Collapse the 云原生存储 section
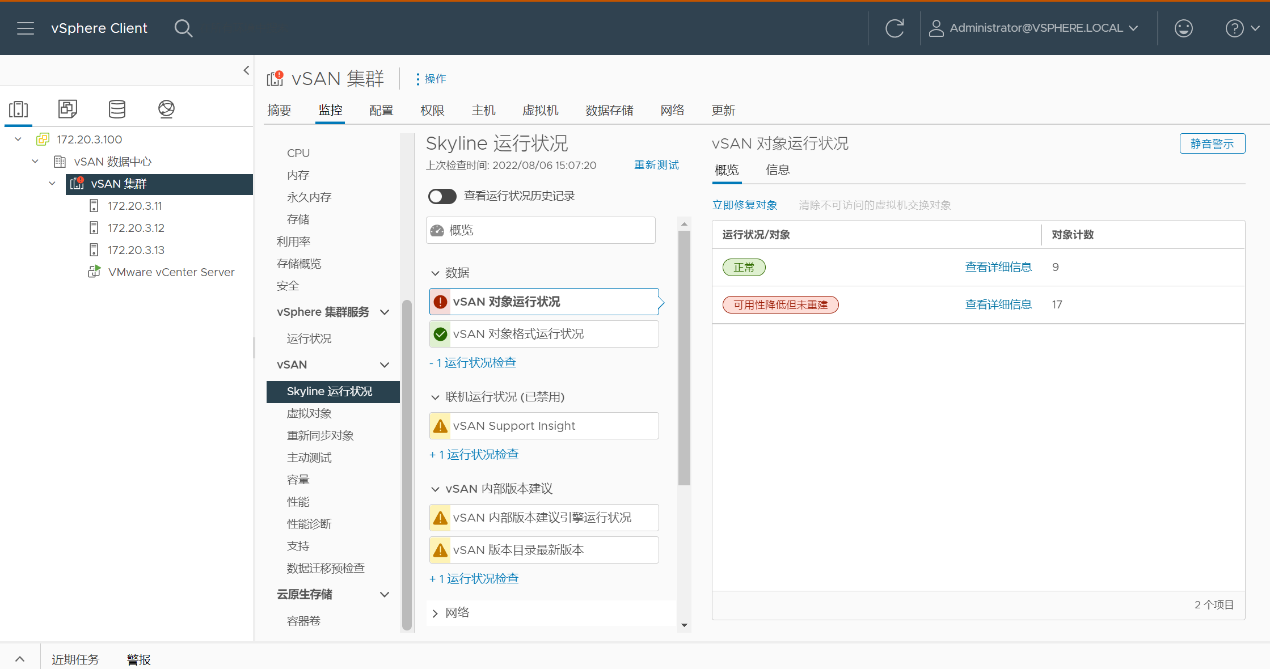The height and width of the screenshot is (669, 1270). coord(384,594)
